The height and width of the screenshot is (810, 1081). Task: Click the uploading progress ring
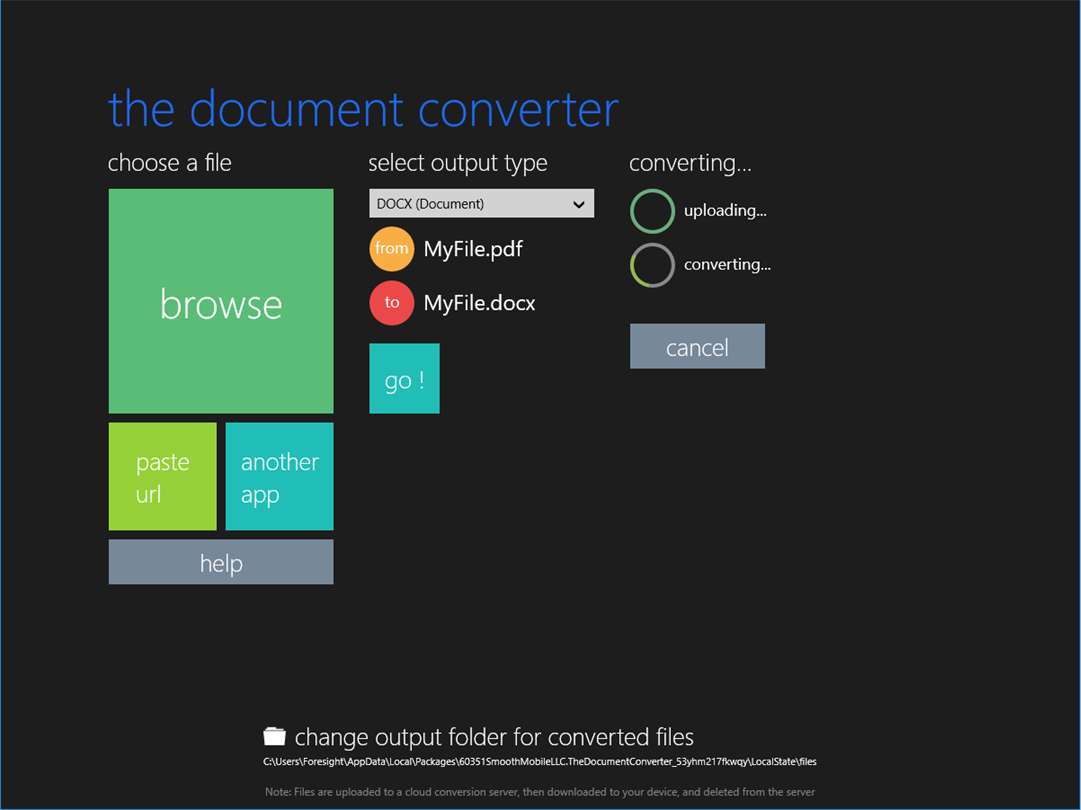652,211
